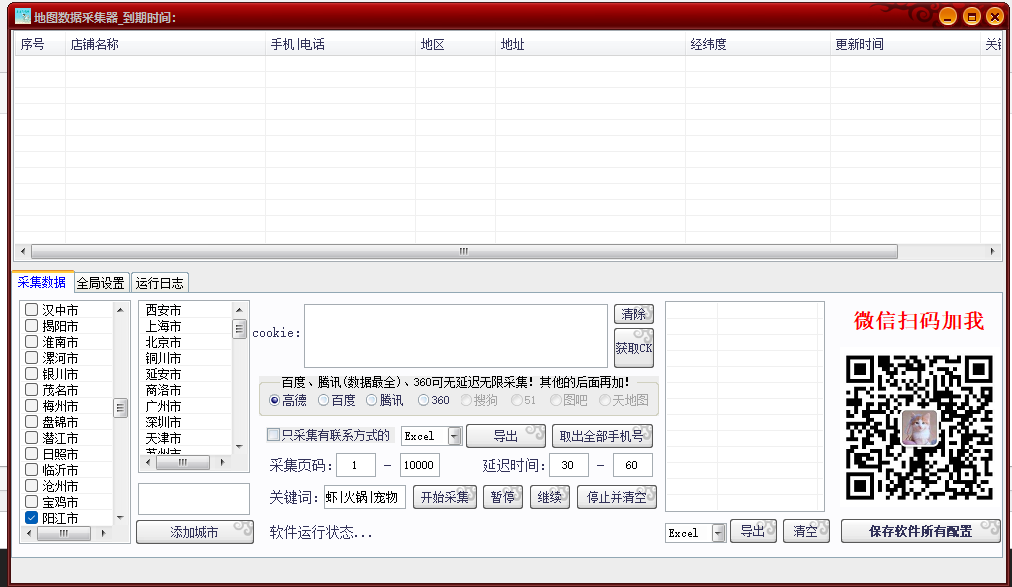The width and height of the screenshot is (1012, 587).
Task: Minimize the map data collector window
Action: (x=948, y=17)
